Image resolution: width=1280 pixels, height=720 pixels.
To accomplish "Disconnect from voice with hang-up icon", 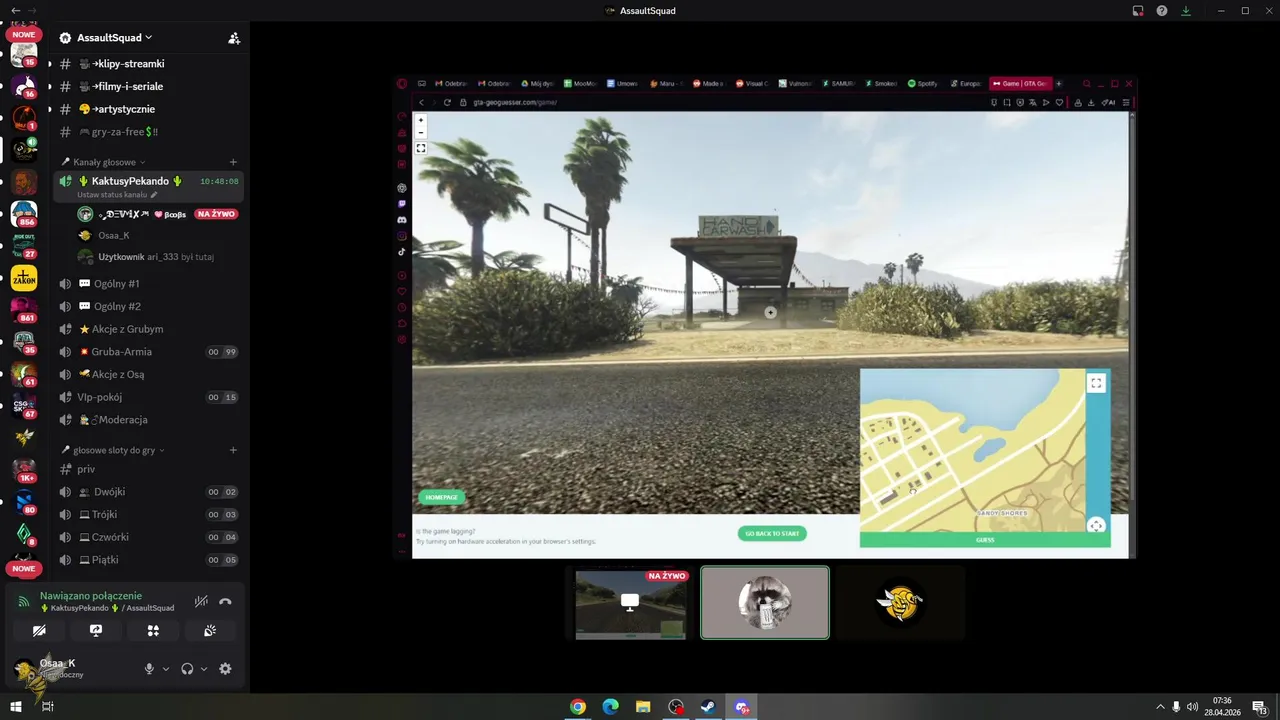I will [x=225, y=601].
